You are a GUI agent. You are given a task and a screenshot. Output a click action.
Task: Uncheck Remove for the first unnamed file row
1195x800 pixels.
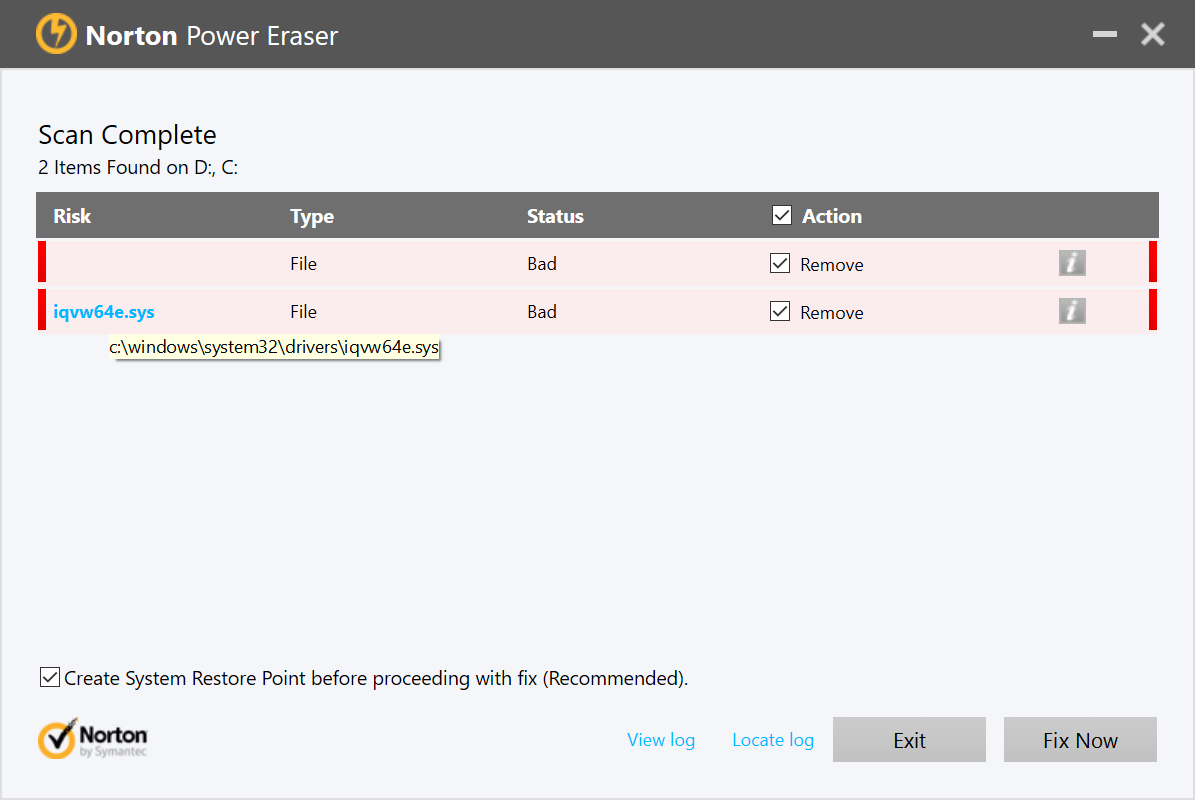(x=780, y=264)
